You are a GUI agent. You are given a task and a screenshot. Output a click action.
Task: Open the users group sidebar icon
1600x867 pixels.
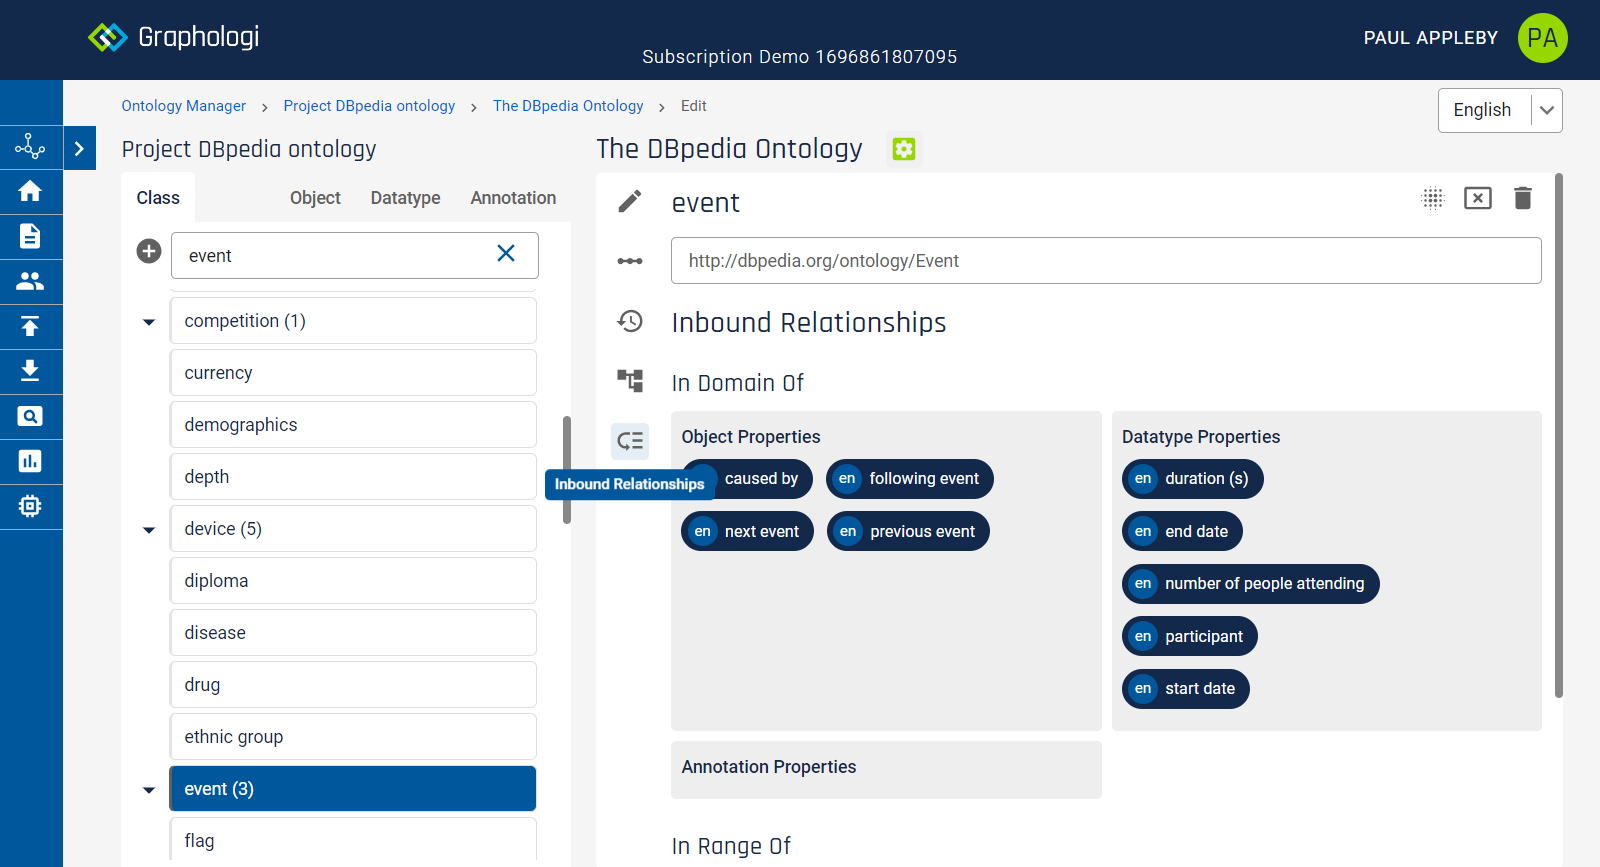pos(30,281)
